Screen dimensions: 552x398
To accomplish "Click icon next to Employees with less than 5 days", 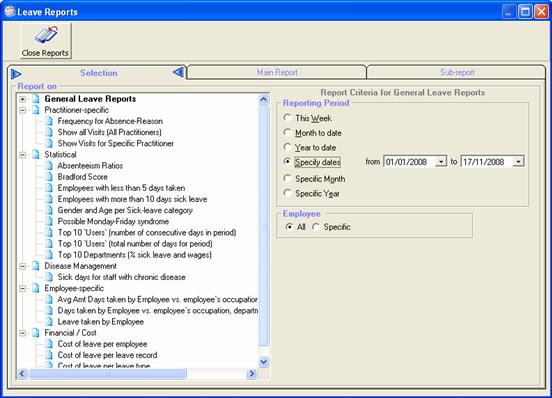I will tap(49, 188).
